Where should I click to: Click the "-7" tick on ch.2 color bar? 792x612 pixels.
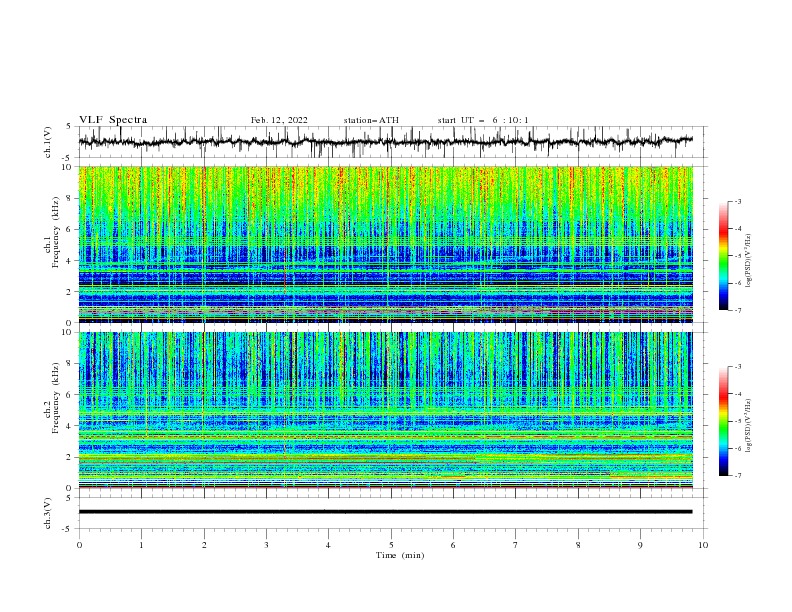tap(738, 476)
